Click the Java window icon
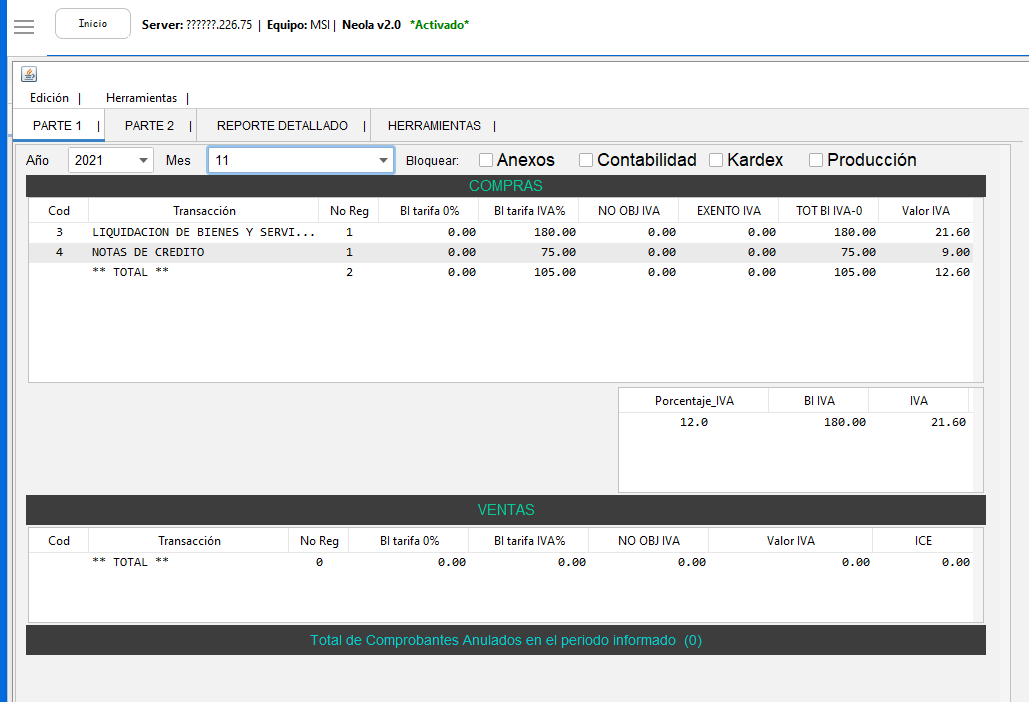The height and width of the screenshot is (702, 1029). [29, 74]
